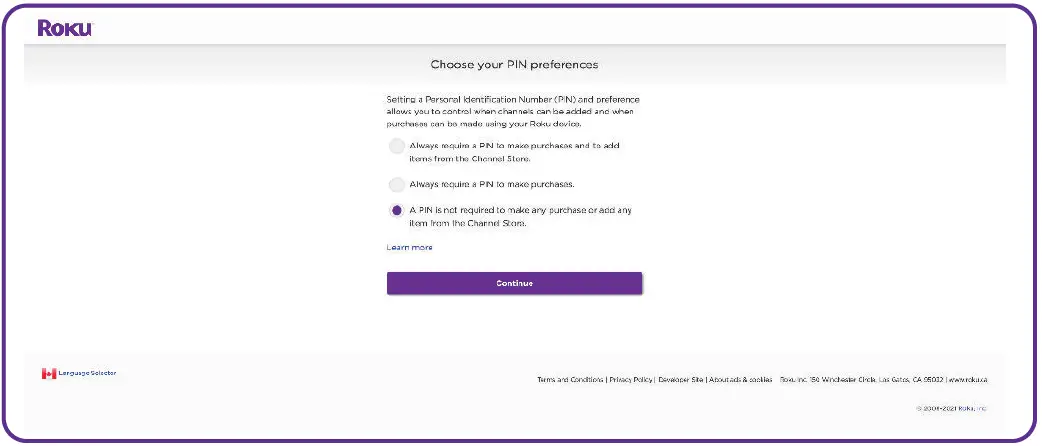The height and width of the screenshot is (446, 1042).
Task: Visit the Developer Site link
Action: pos(680,380)
